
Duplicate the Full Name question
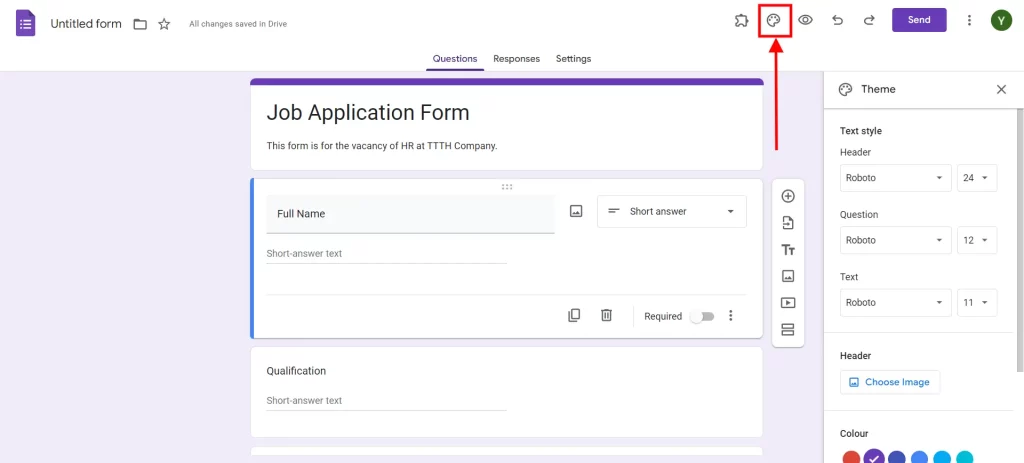click(x=574, y=315)
